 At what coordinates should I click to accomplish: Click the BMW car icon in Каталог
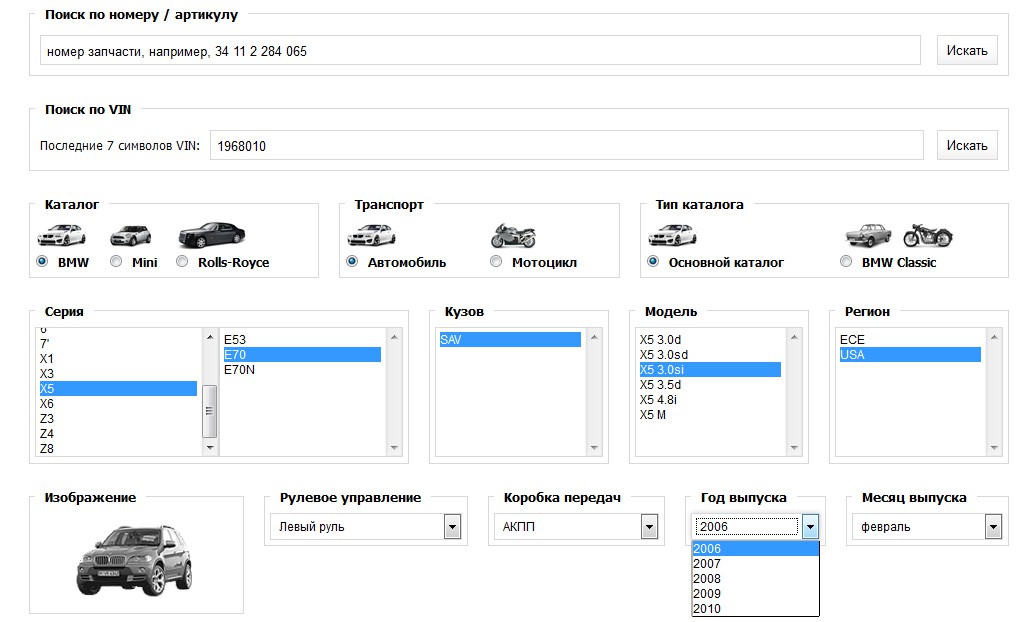62,235
